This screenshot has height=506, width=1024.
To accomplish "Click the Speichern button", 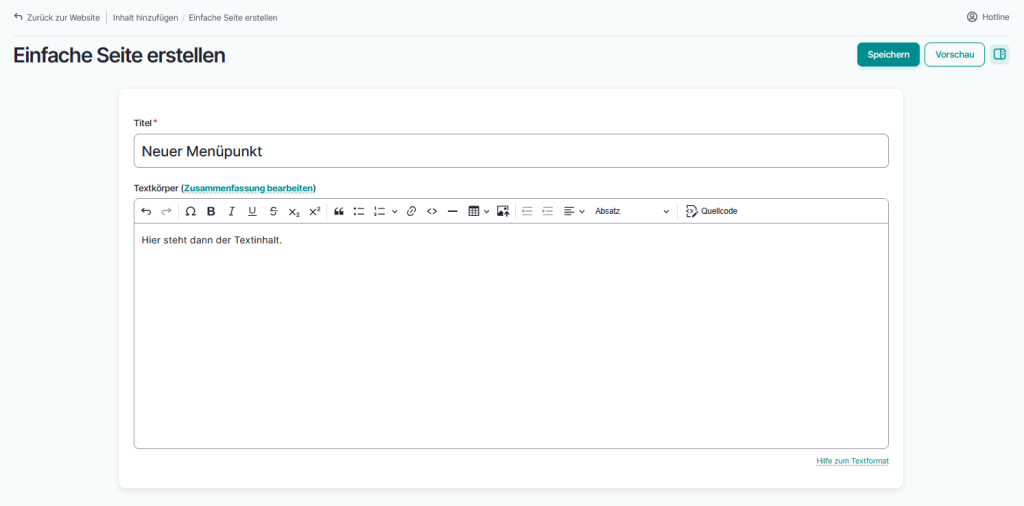I will pyautogui.click(x=888, y=54).
